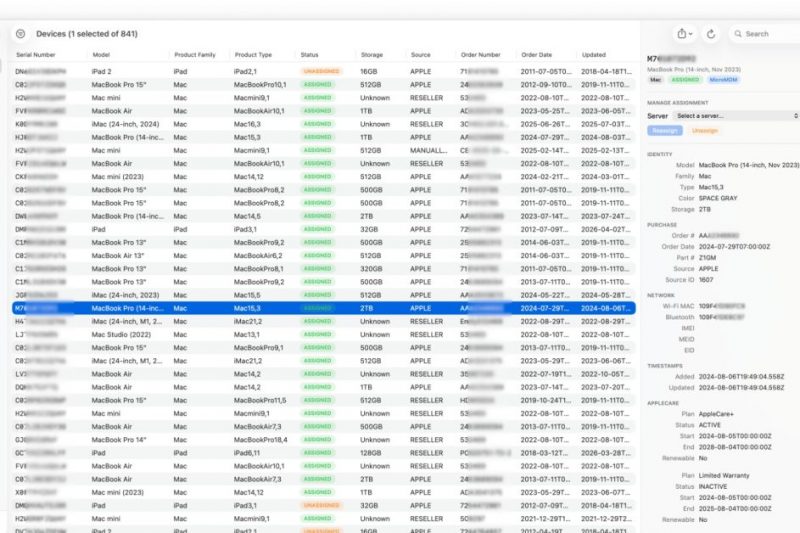Sort by the Updated column header
The height and width of the screenshot is (533, 800).
[593, 55]
